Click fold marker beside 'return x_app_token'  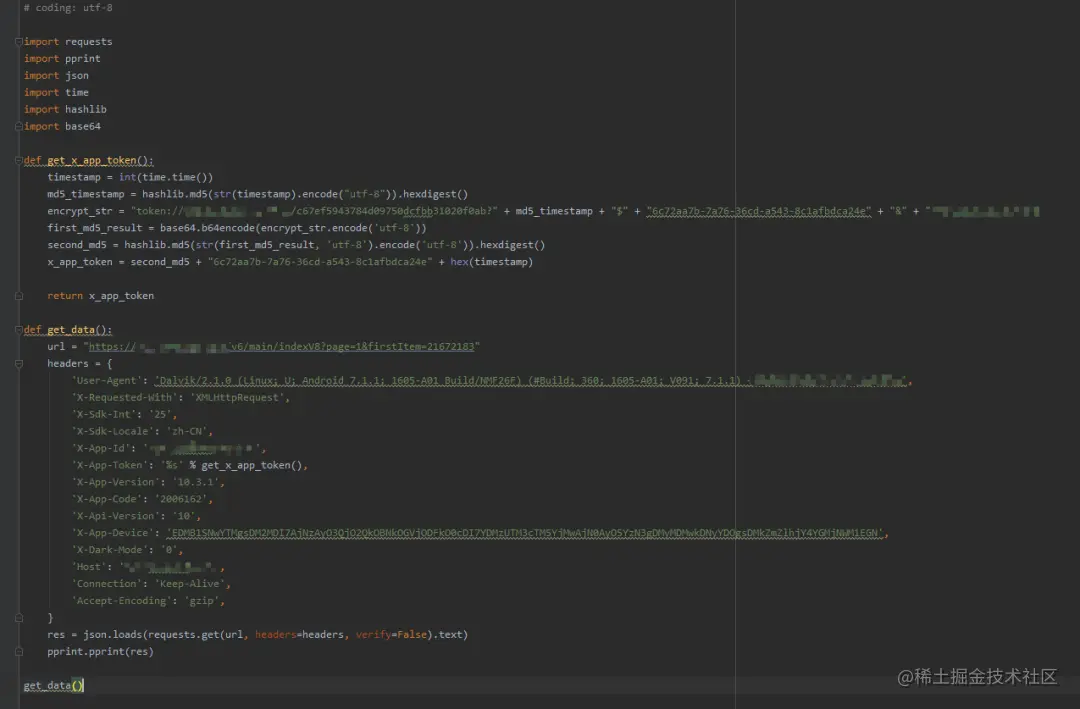coord(19,296)
